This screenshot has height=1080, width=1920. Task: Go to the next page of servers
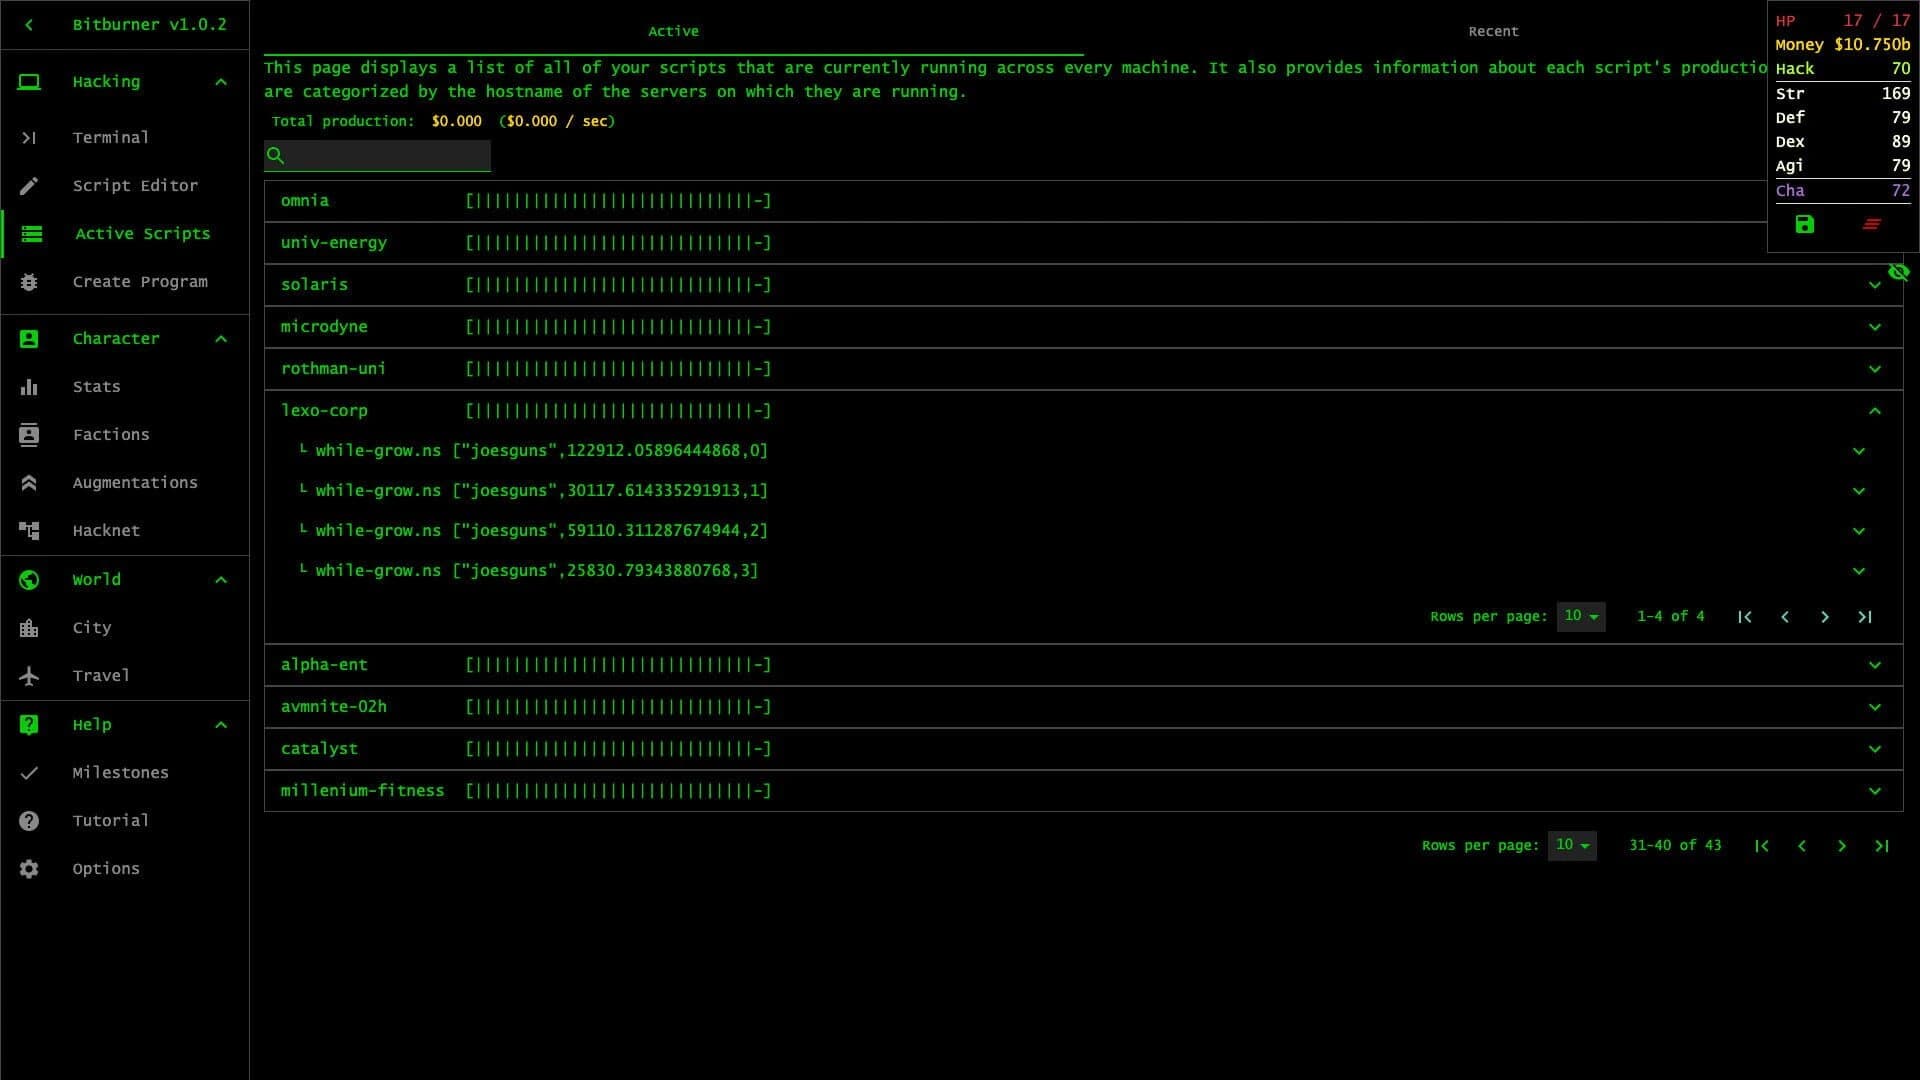pos(1843,845)
